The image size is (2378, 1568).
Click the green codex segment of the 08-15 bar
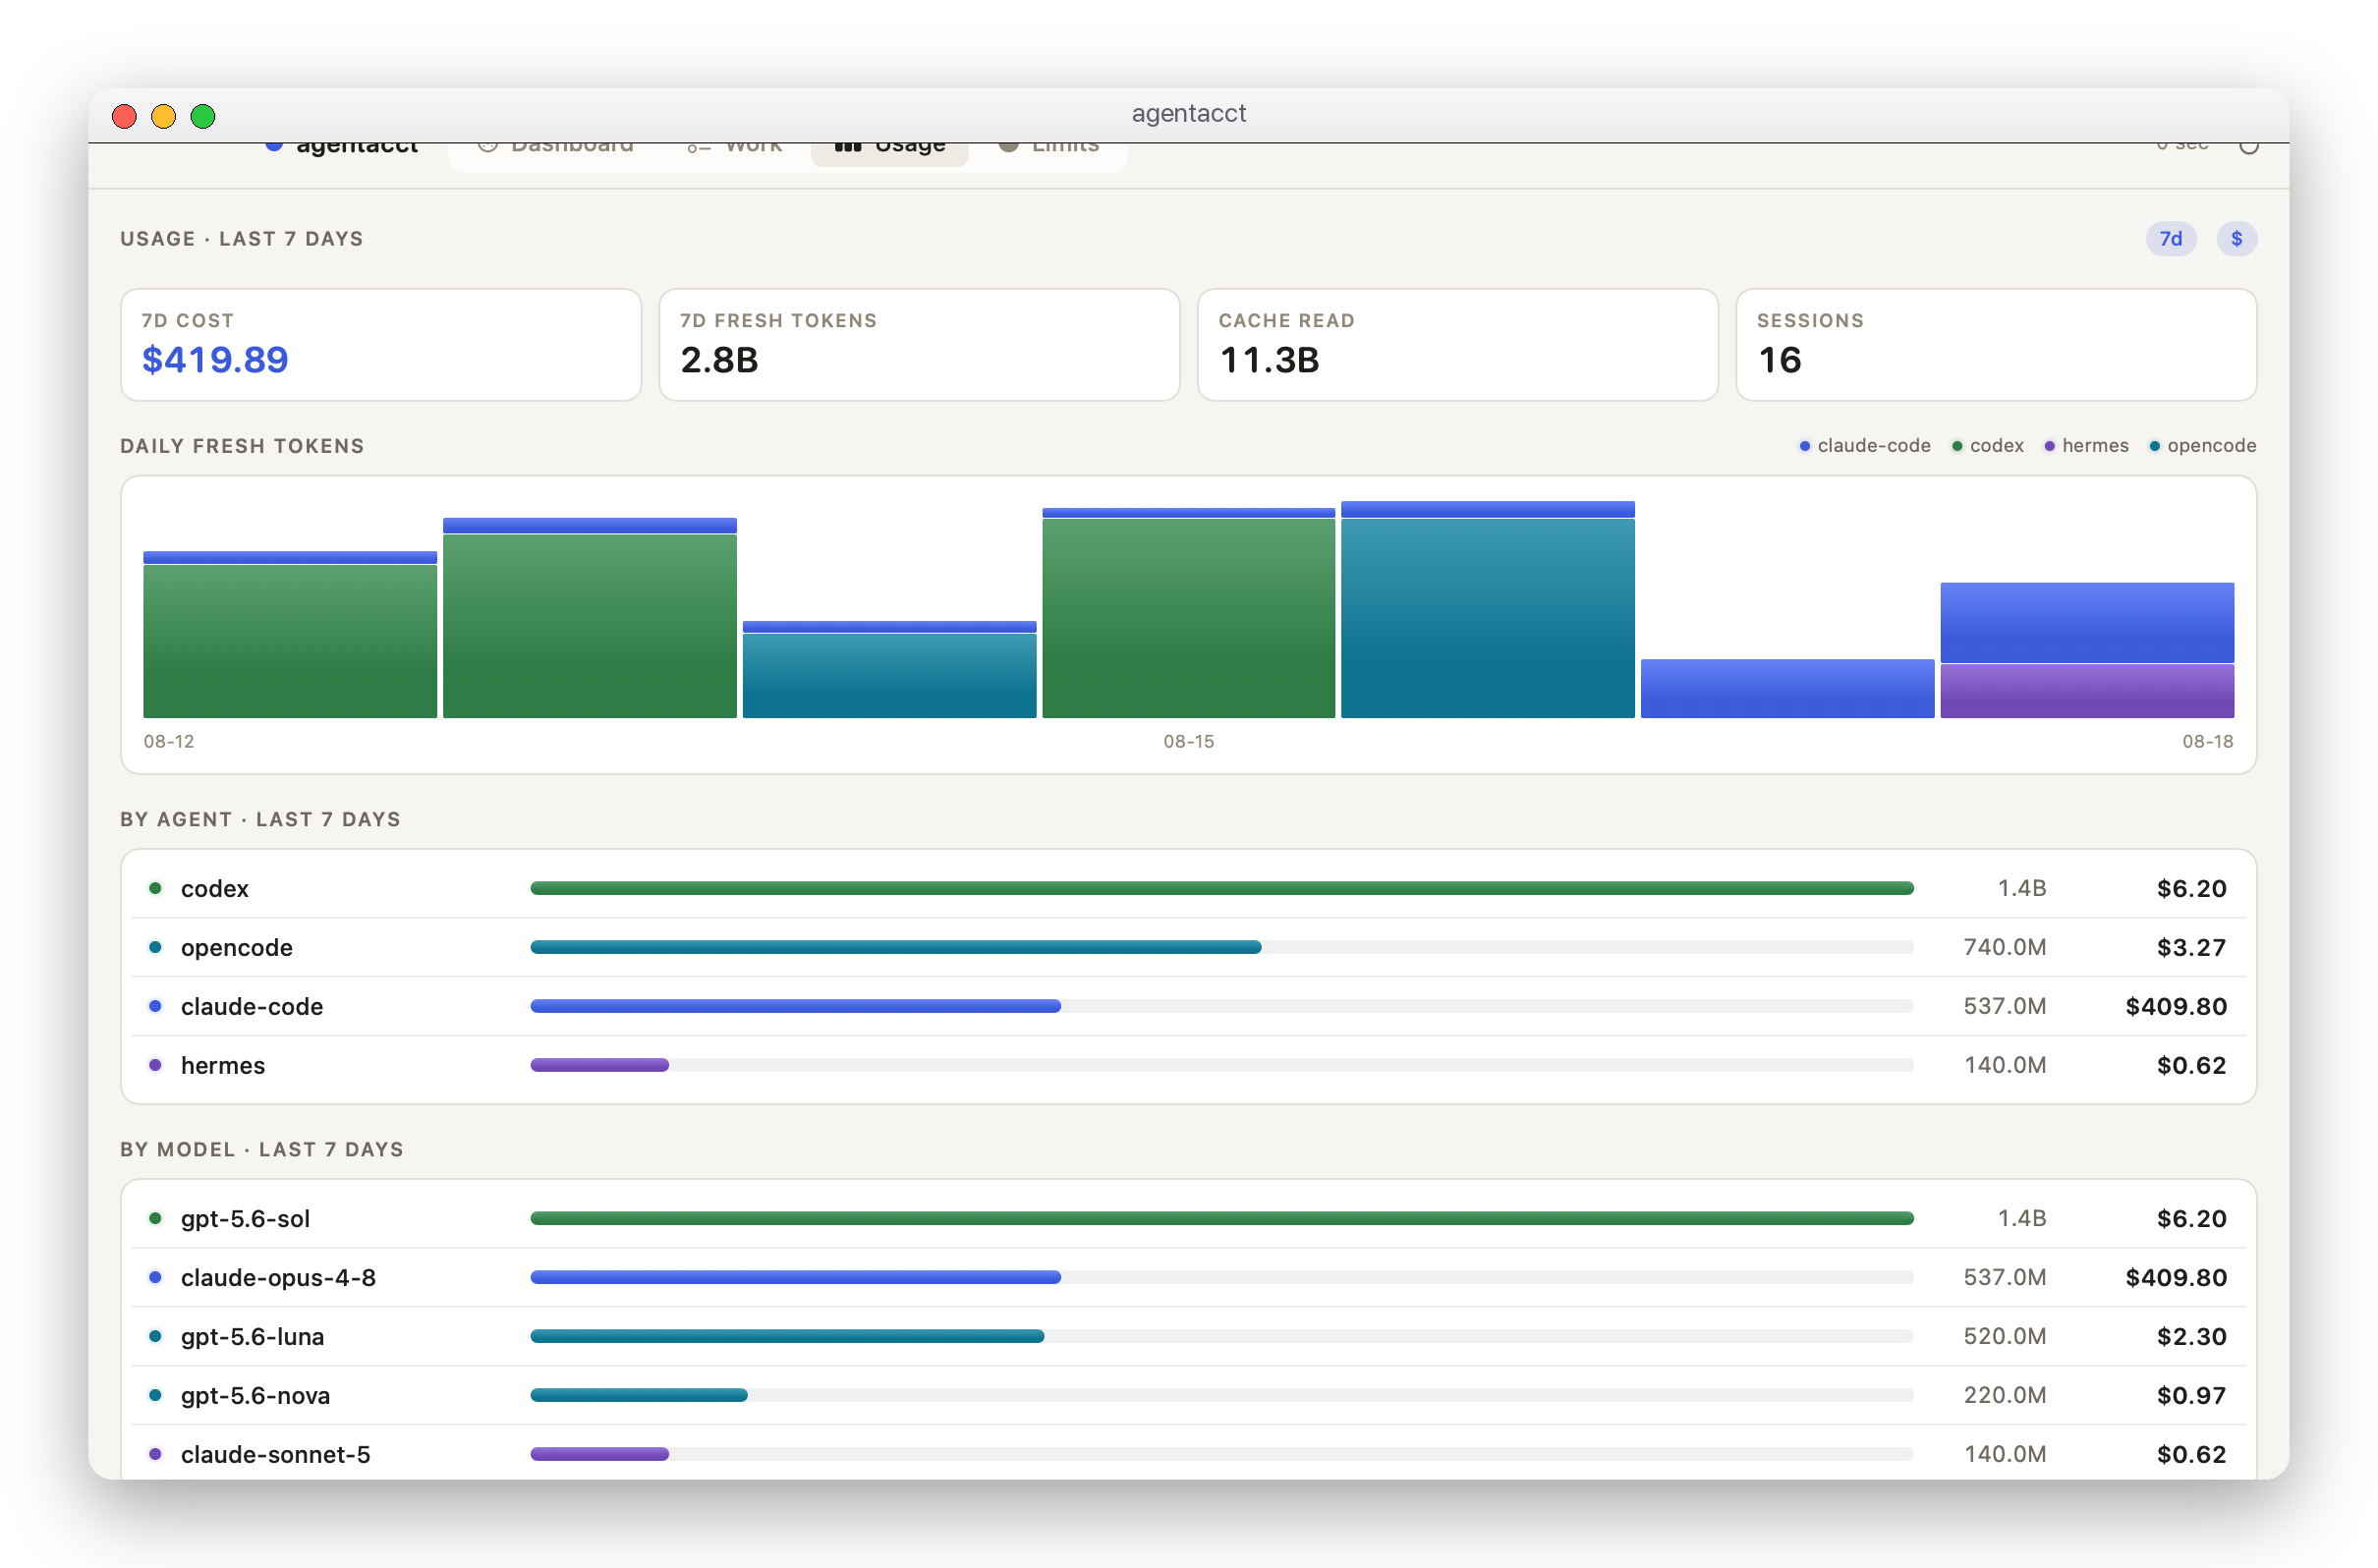pos(1188,618)
